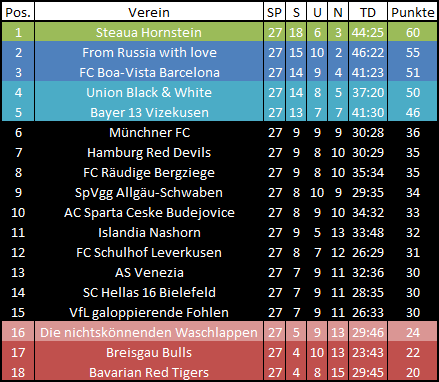
Task: Click the TD column header
Action: pos(368,12)
